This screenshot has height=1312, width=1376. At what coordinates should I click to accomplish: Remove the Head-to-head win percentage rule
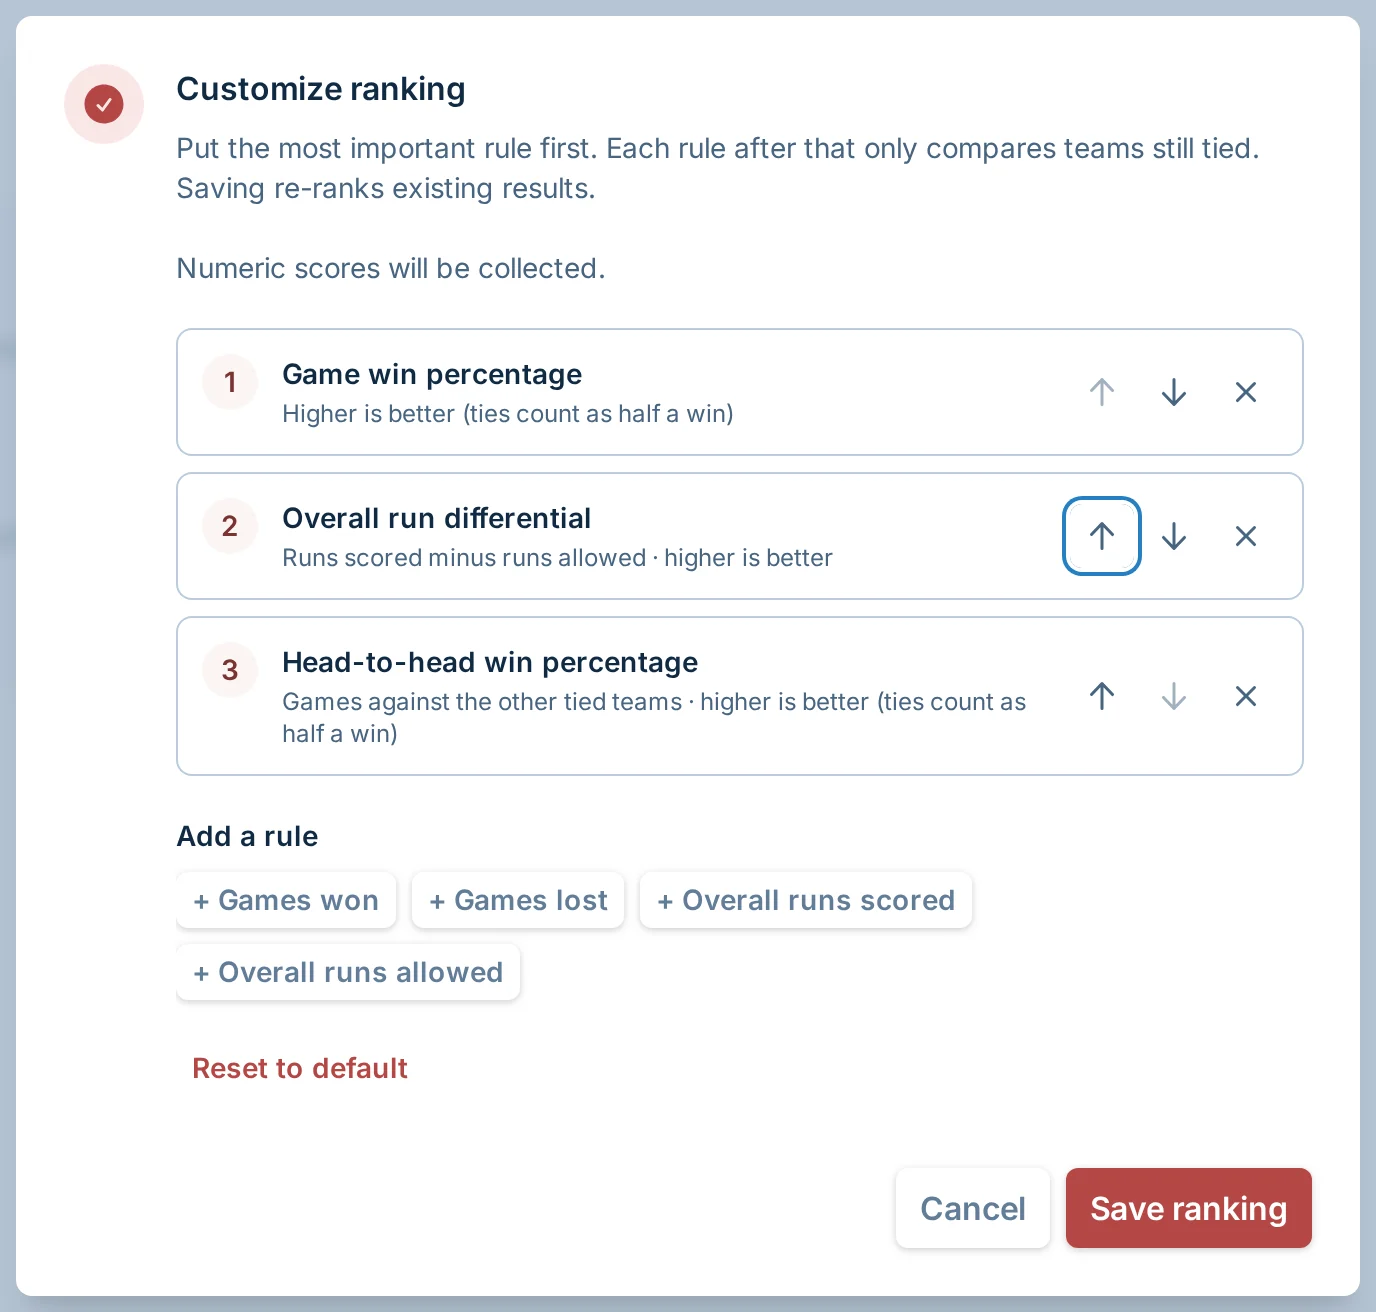click(1246, 696)
